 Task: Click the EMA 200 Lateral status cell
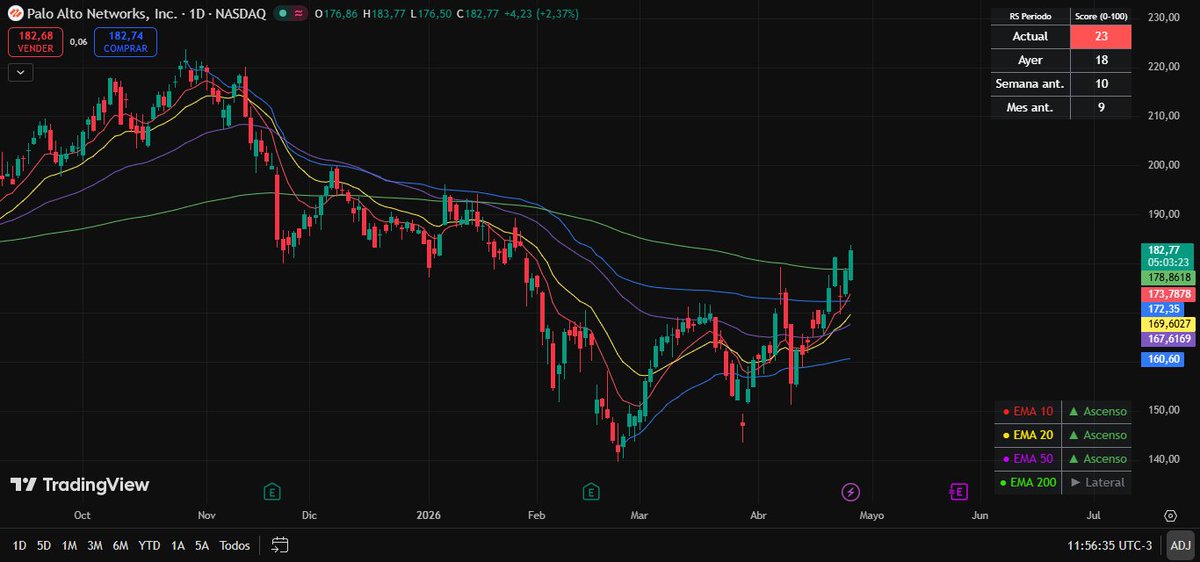point(1097,482)
